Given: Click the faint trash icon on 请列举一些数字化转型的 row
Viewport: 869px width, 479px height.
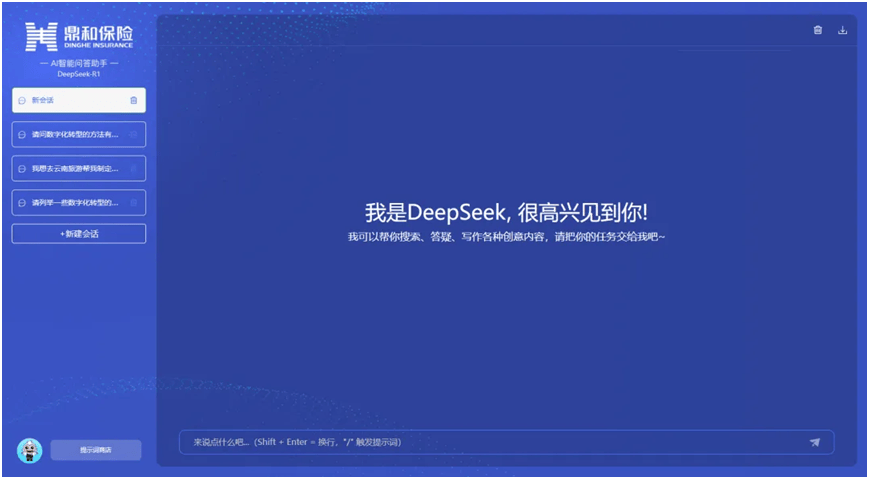Looking at the screenshot, I should point(134,203).
